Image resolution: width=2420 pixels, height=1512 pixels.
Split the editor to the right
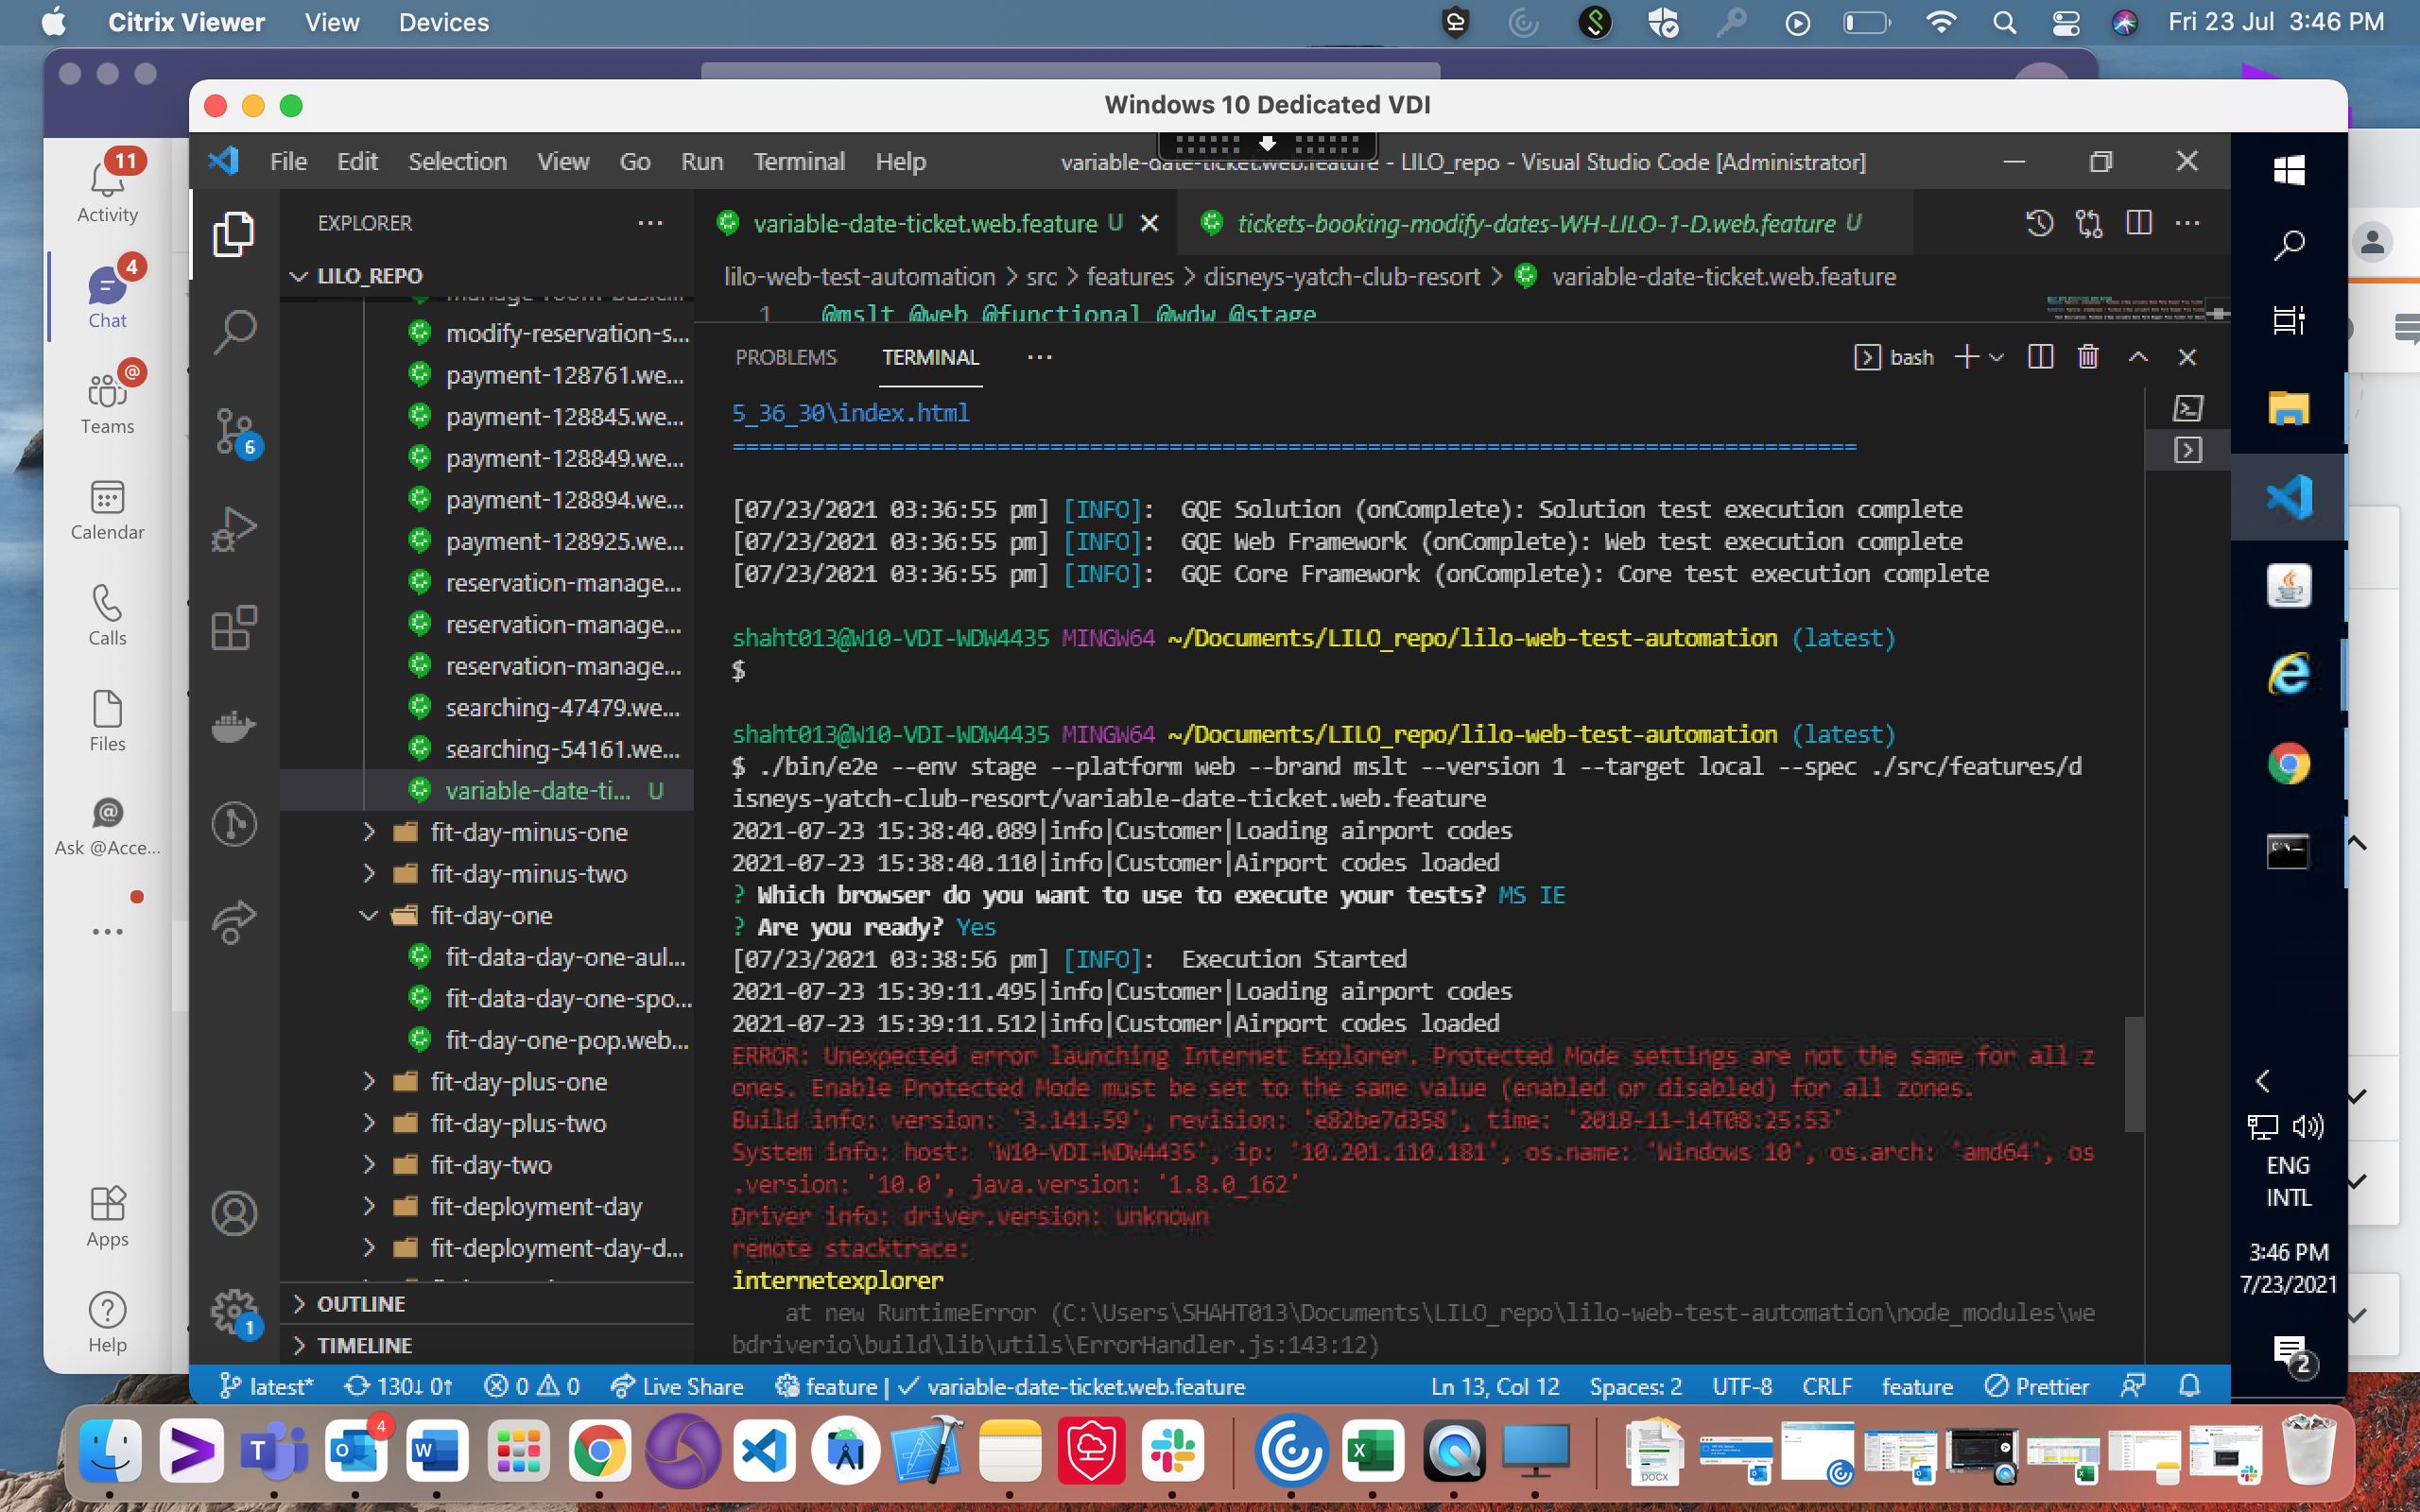(x=2139, y=223)
